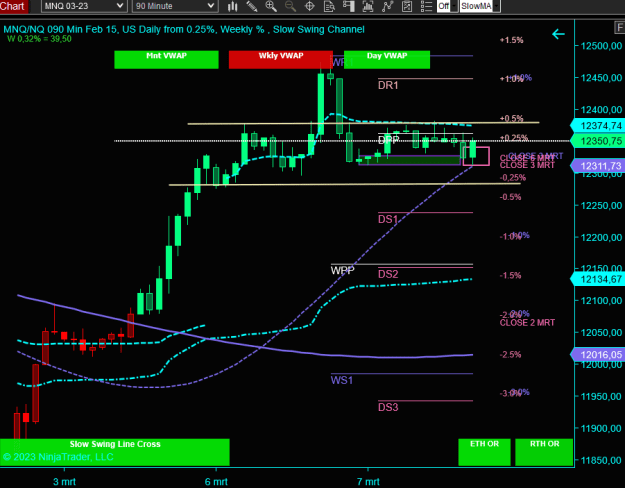The height and width of the screenshot is (488, 625).
Task: Click the DS2 pivot label
Action: click(x=388, y=274)
